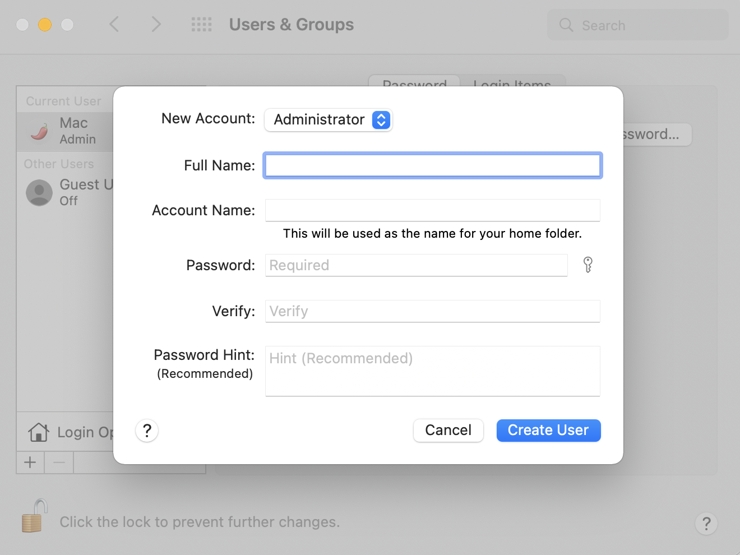Click the Password Hint text area
The height and width of the screenshot is (555, 740).
tap(432, 371)
